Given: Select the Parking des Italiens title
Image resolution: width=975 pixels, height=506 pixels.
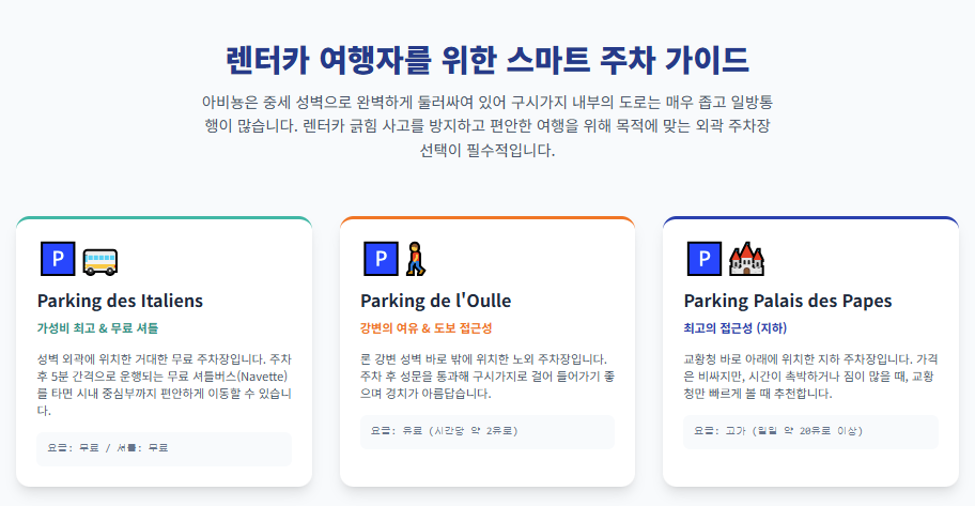Looking at the screenshot, I should point(120,301).
